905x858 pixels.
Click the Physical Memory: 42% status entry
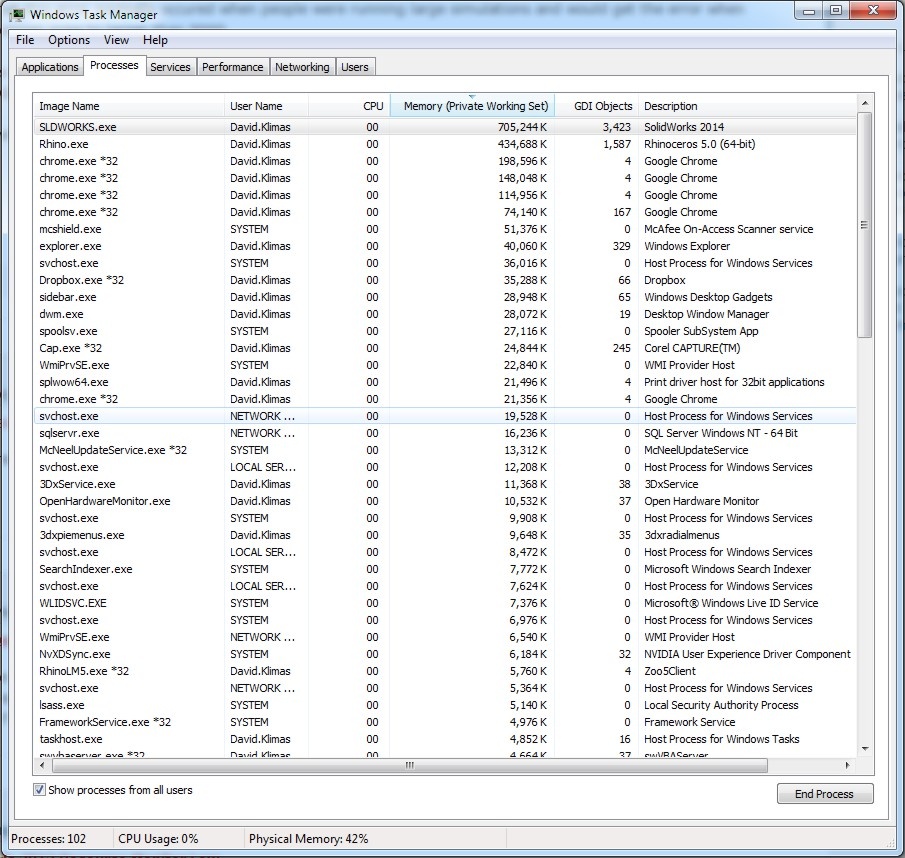pyautogui.click(x=309, y=839)
